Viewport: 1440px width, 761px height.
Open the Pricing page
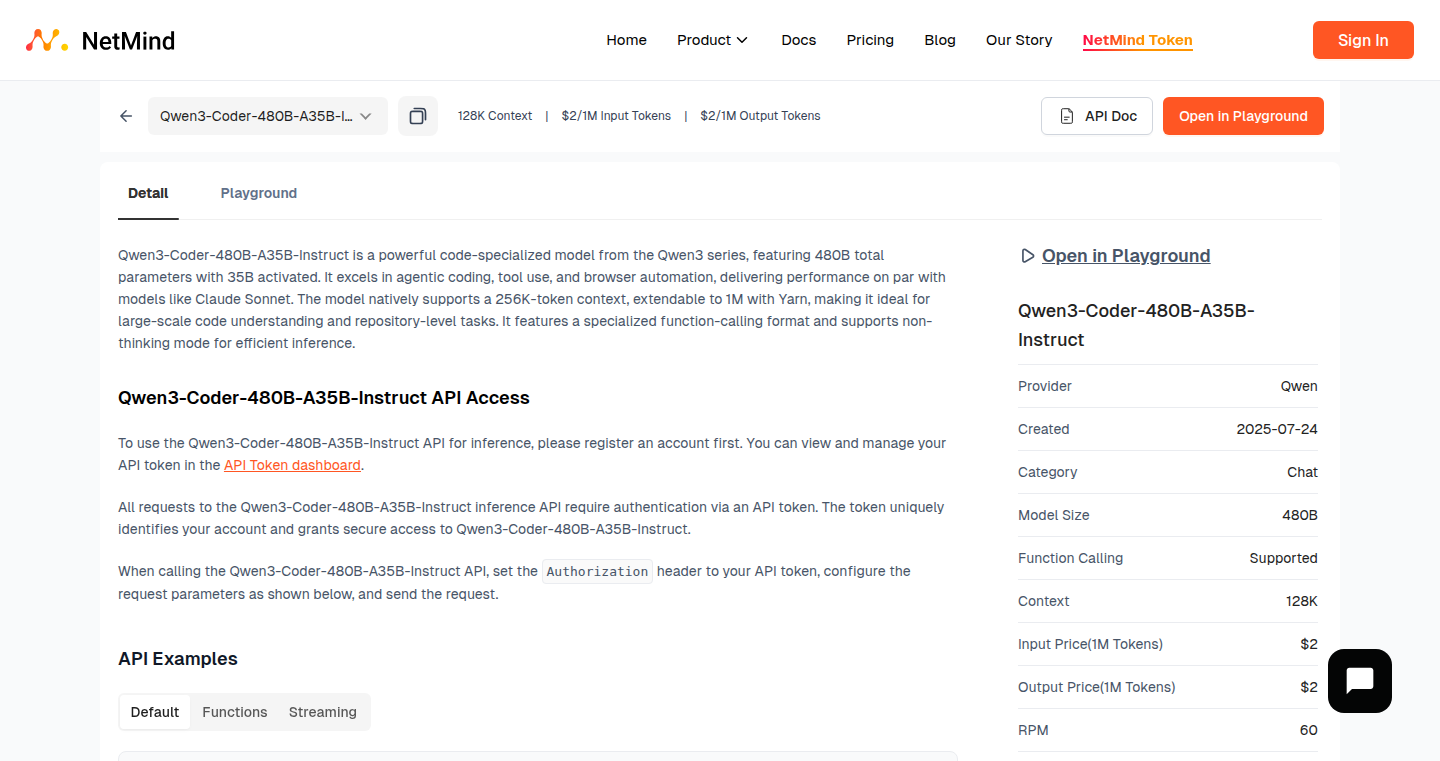point(870,40)
